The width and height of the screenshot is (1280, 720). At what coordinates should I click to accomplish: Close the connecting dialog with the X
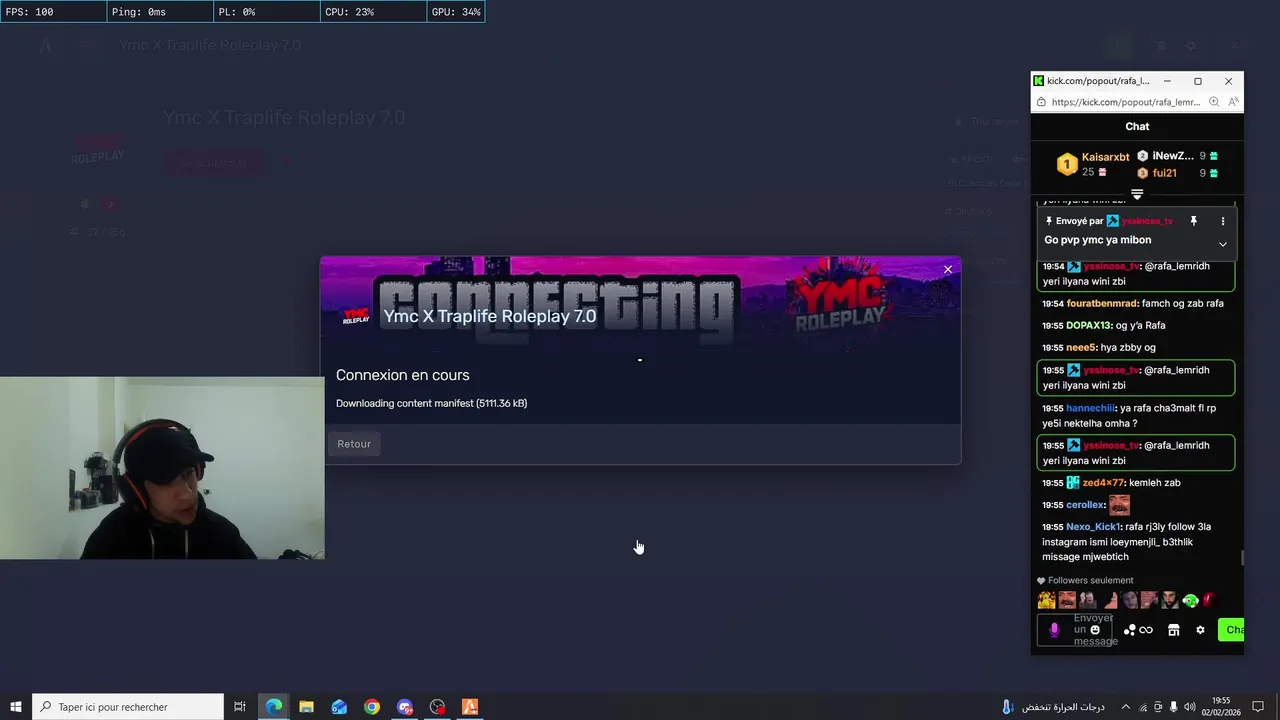pyautogui.click(x=948, y=269)
